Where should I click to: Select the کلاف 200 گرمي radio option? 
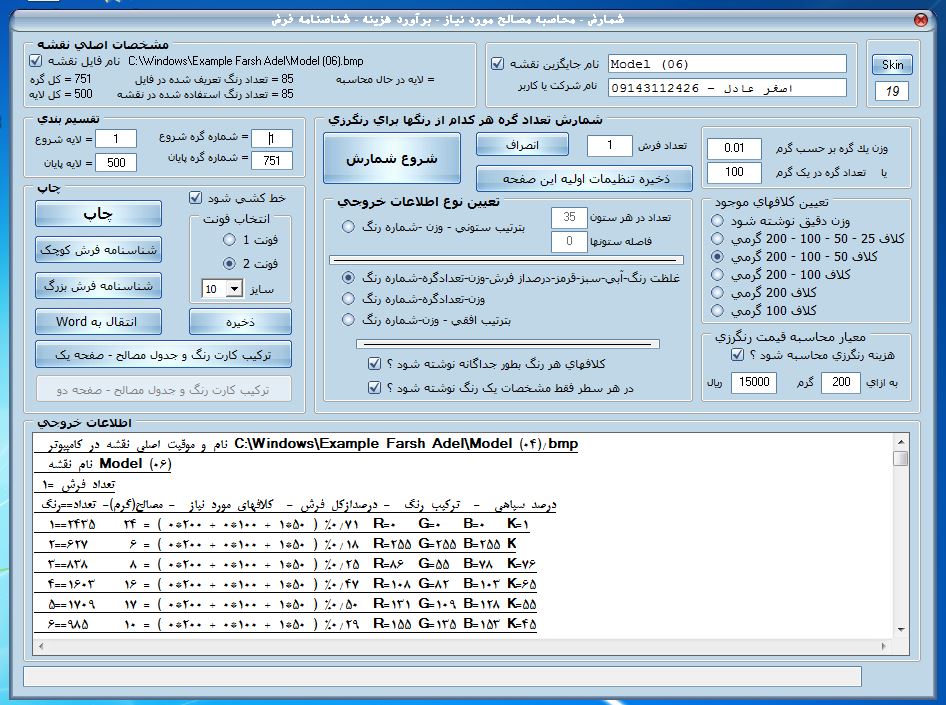tap(716, 292)
